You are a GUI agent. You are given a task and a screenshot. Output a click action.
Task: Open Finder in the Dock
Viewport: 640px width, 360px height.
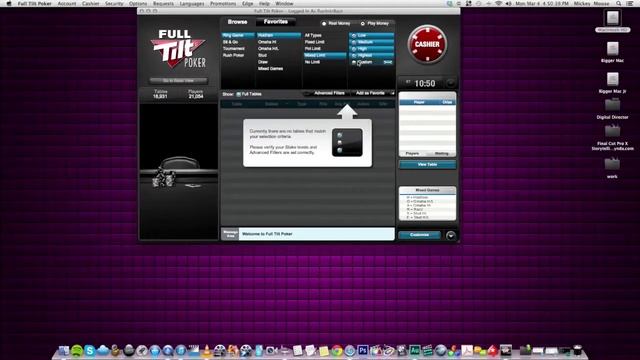point(64,351)
